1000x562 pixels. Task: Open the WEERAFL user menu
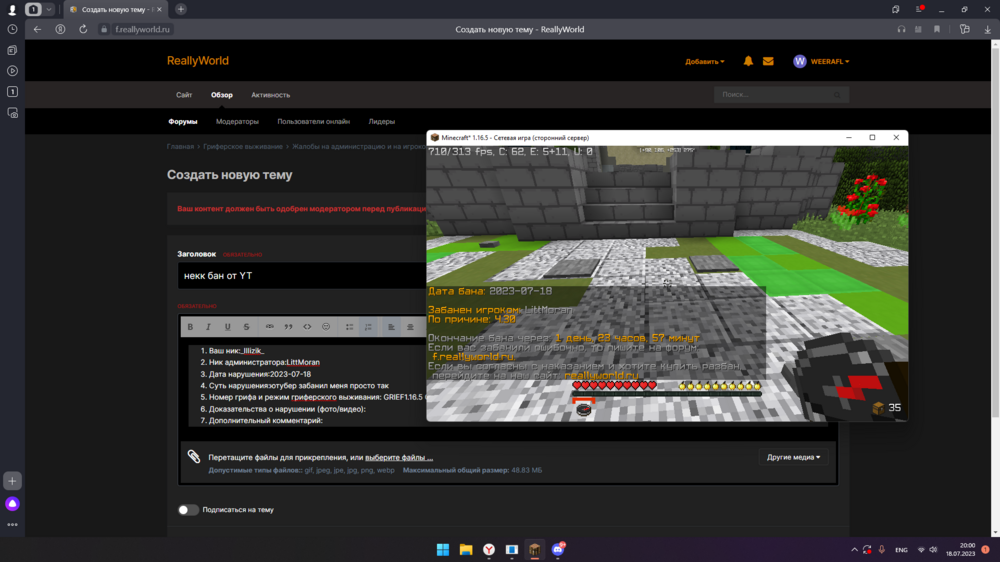(821, 61)
